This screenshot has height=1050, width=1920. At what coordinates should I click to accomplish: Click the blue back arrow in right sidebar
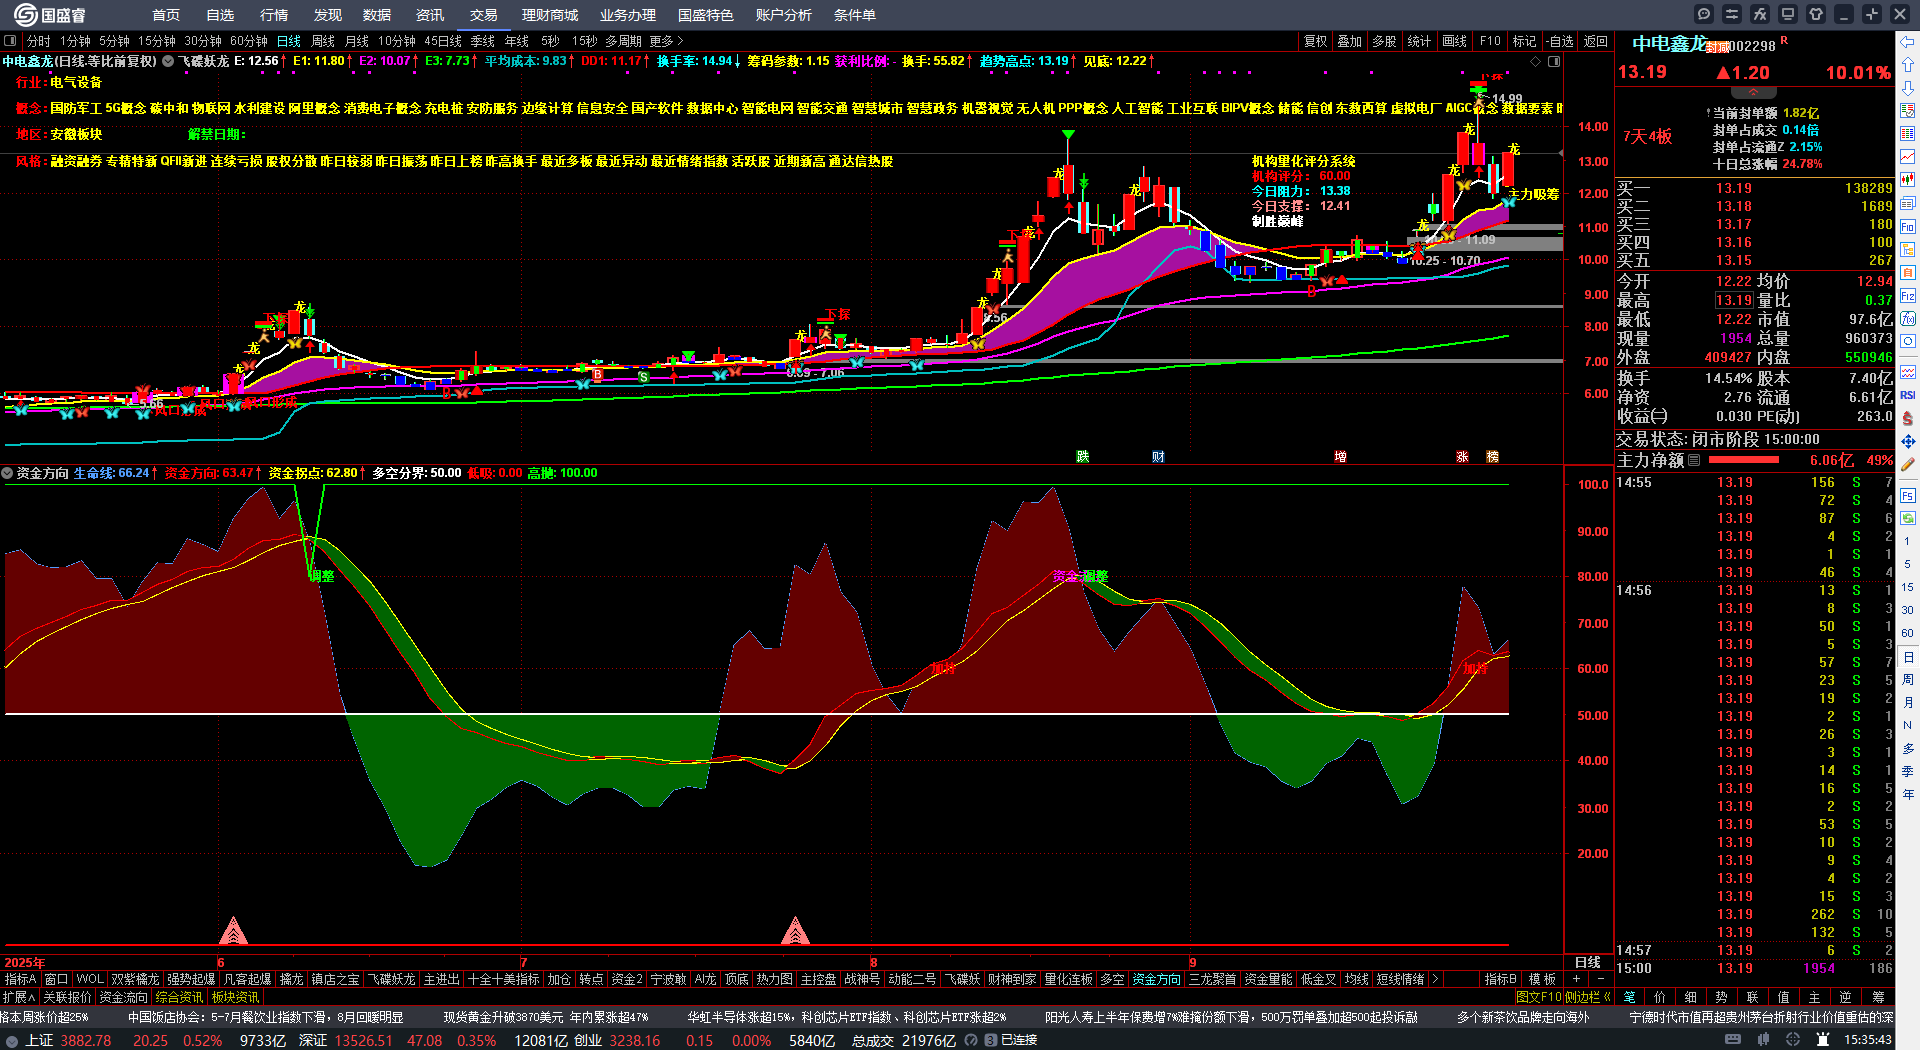coord(1908,42)
